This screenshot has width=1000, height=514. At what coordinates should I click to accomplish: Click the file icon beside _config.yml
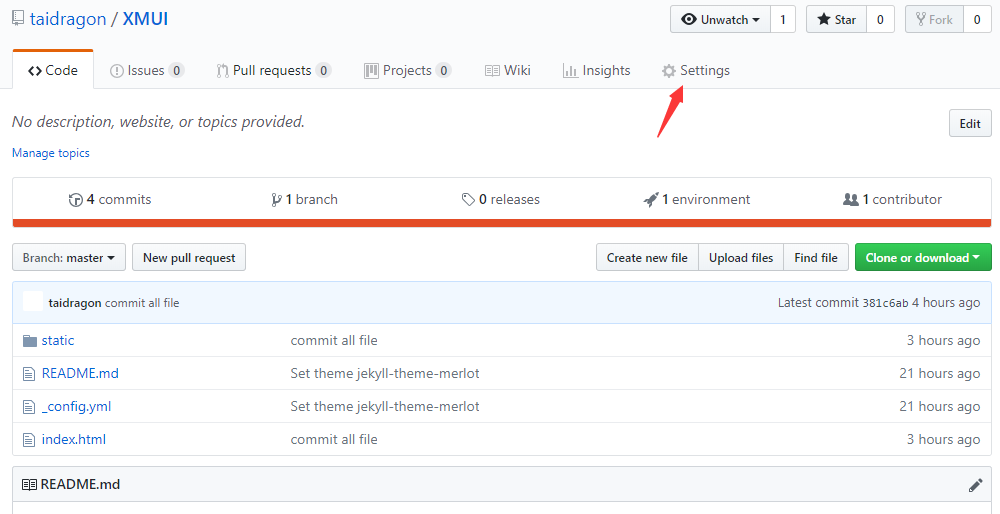coord(29,407)
